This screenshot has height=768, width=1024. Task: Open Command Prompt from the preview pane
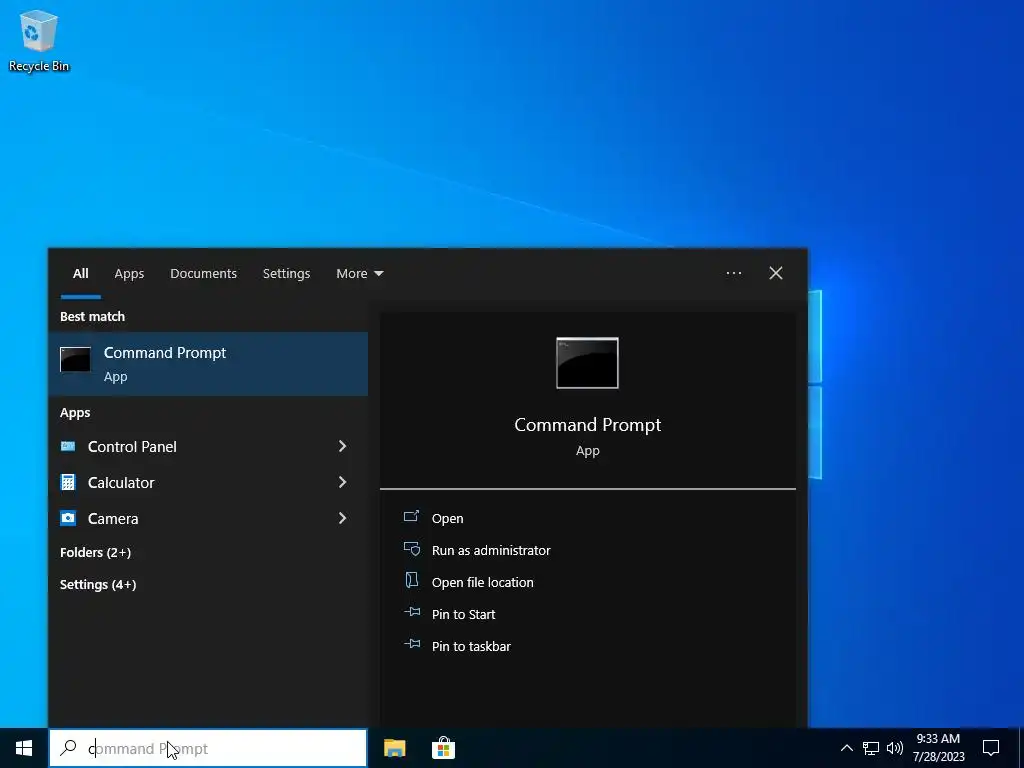tap(447, 518)
